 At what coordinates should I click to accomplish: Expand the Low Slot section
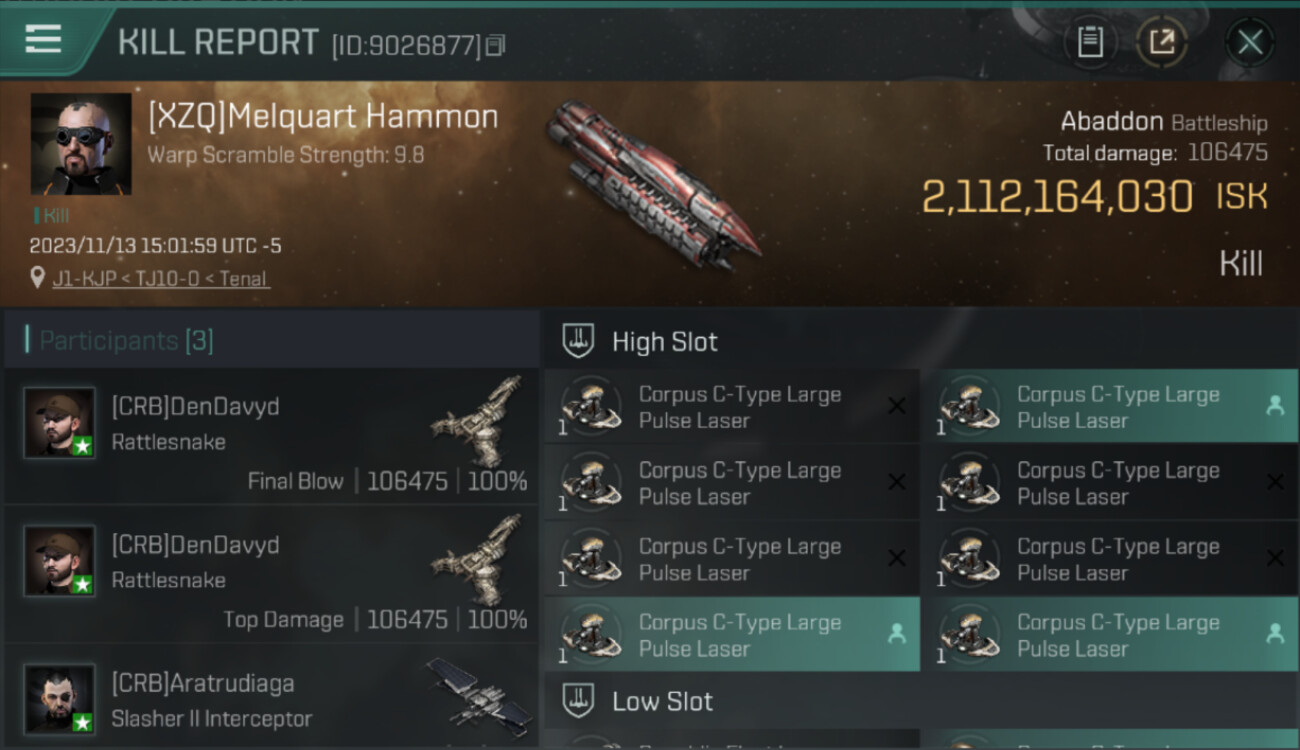pos(662,701)
